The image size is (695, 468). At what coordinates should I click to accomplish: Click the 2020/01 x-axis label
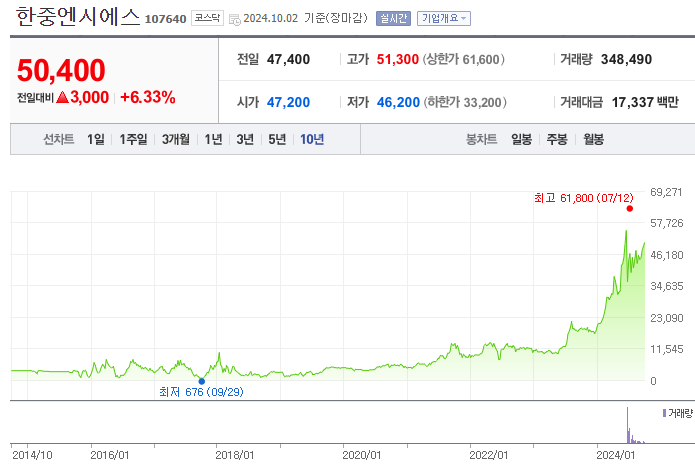coord(361,455)
